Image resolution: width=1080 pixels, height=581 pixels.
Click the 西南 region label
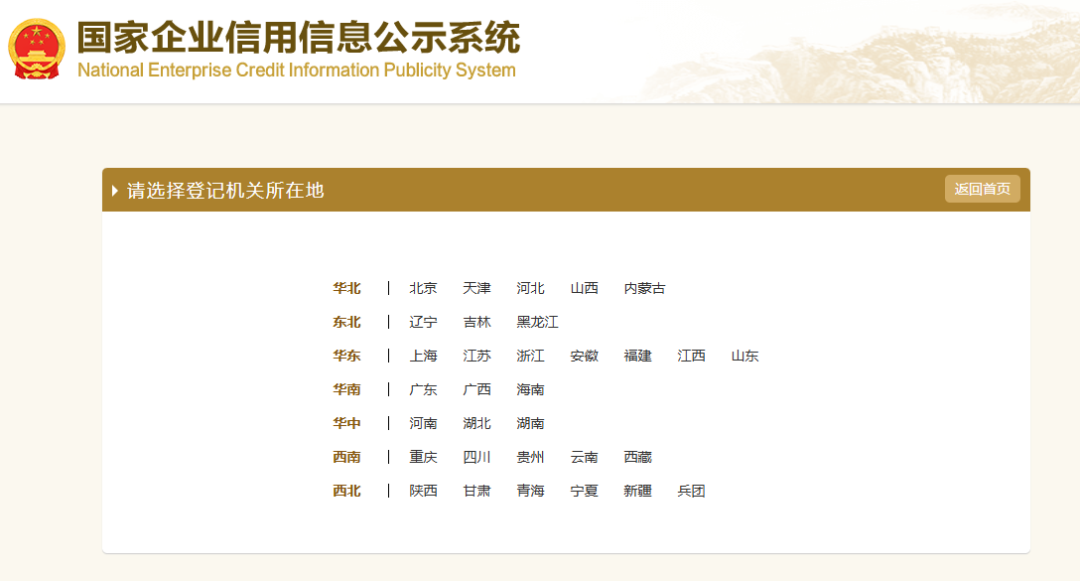pos(346,457)
